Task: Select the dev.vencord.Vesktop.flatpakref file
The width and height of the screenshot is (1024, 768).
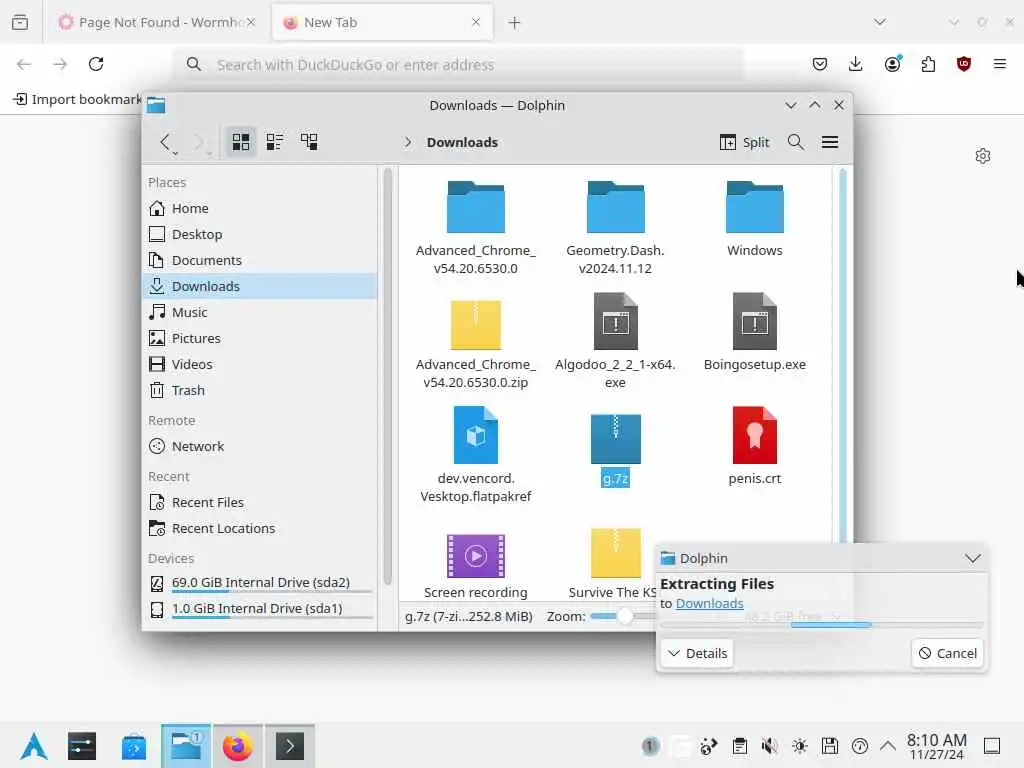Action: click(x=475, y=455)
